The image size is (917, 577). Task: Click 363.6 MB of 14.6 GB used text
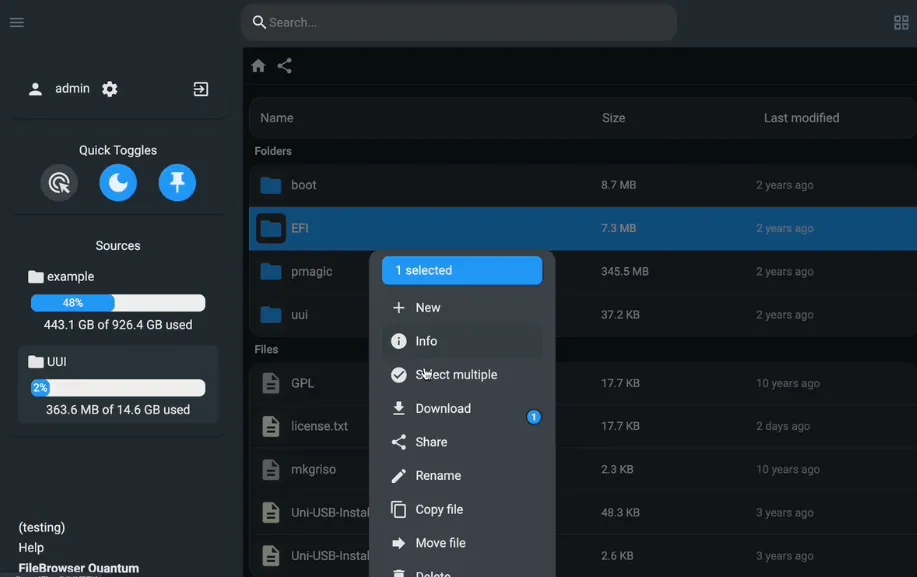click(x=118, y=410)
